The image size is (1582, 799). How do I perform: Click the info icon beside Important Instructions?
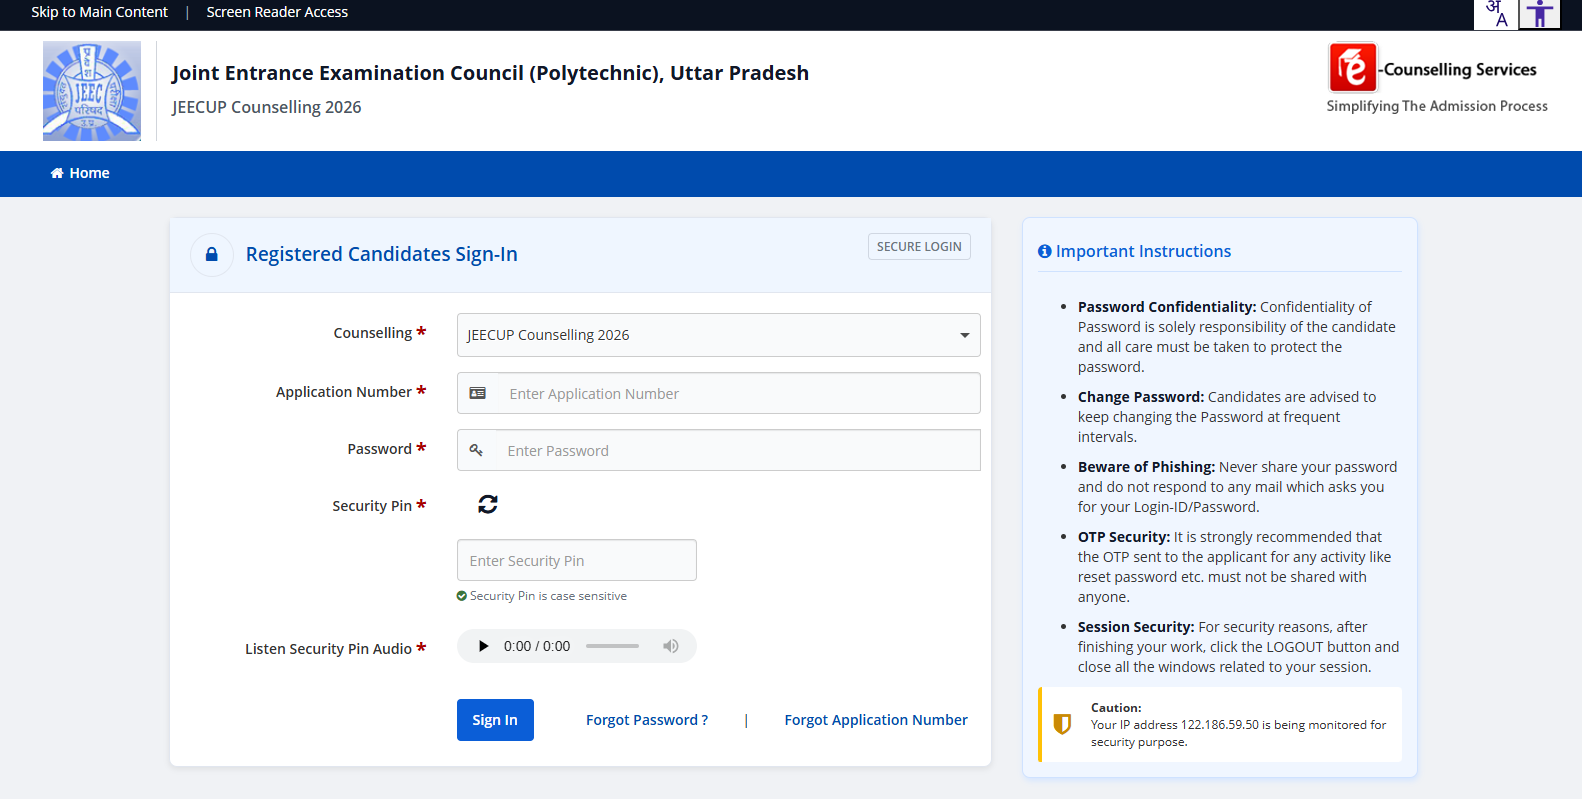tap(1045, 252)
